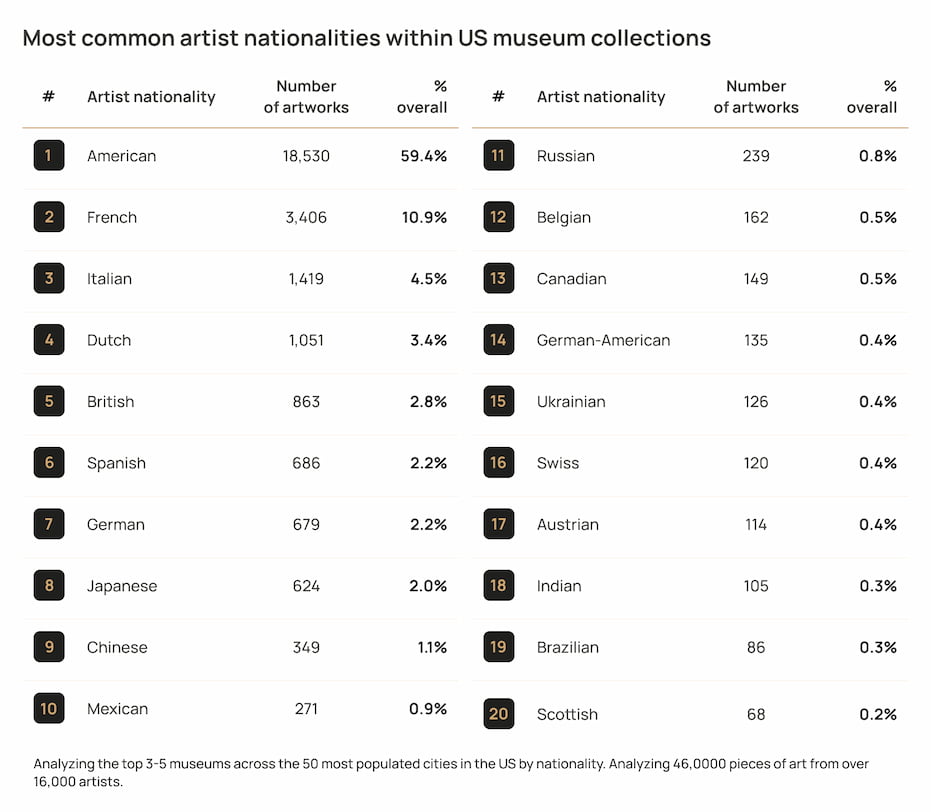The width and height of the screenshot is (931, 812).
Task: Click the footnote text below the table
Action: pos(451,773)
